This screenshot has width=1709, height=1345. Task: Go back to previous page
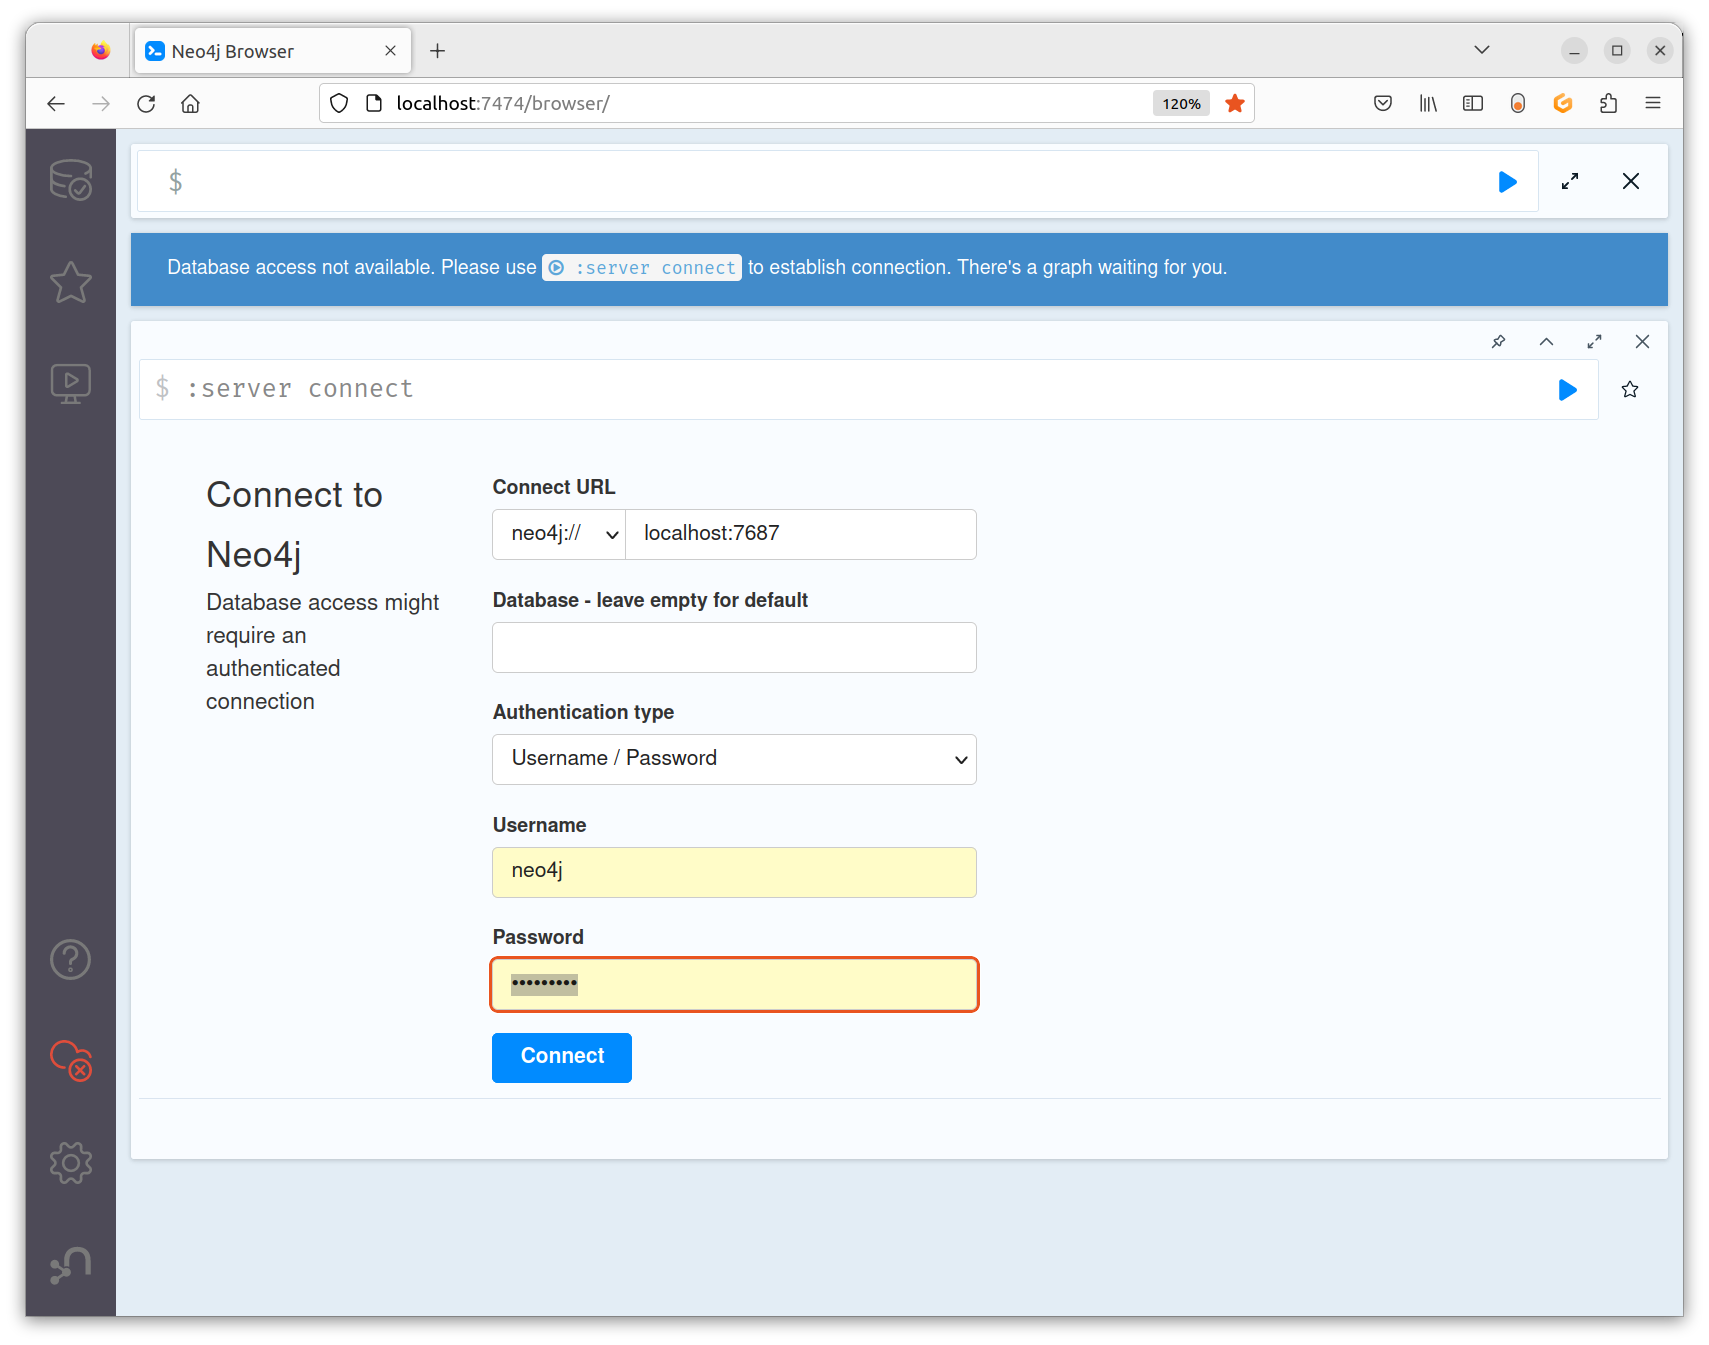tap(56, 103)
